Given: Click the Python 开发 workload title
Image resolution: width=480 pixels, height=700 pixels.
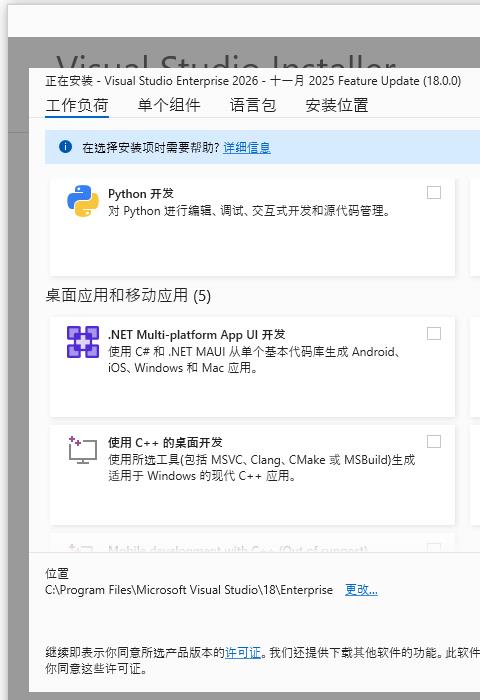Looking at the screenshot, I should [x=141, y=194].
